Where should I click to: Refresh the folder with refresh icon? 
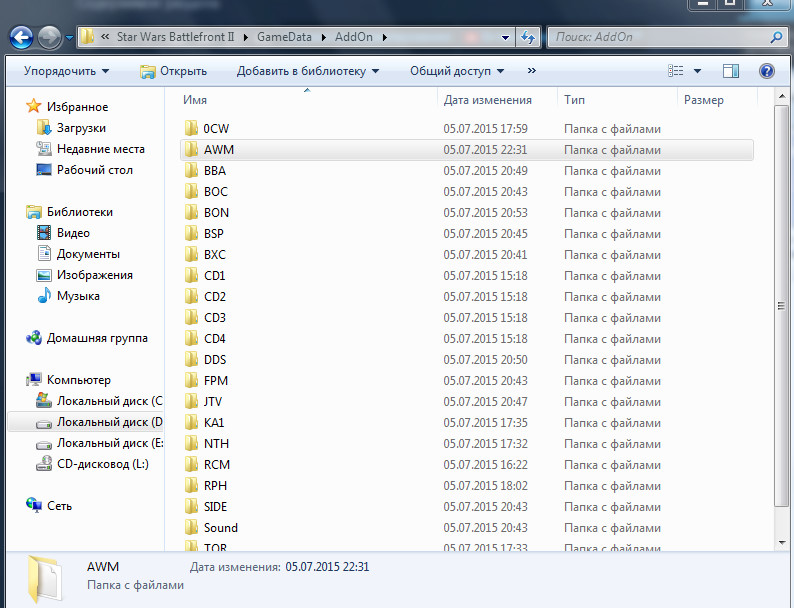tap(528, 37)
